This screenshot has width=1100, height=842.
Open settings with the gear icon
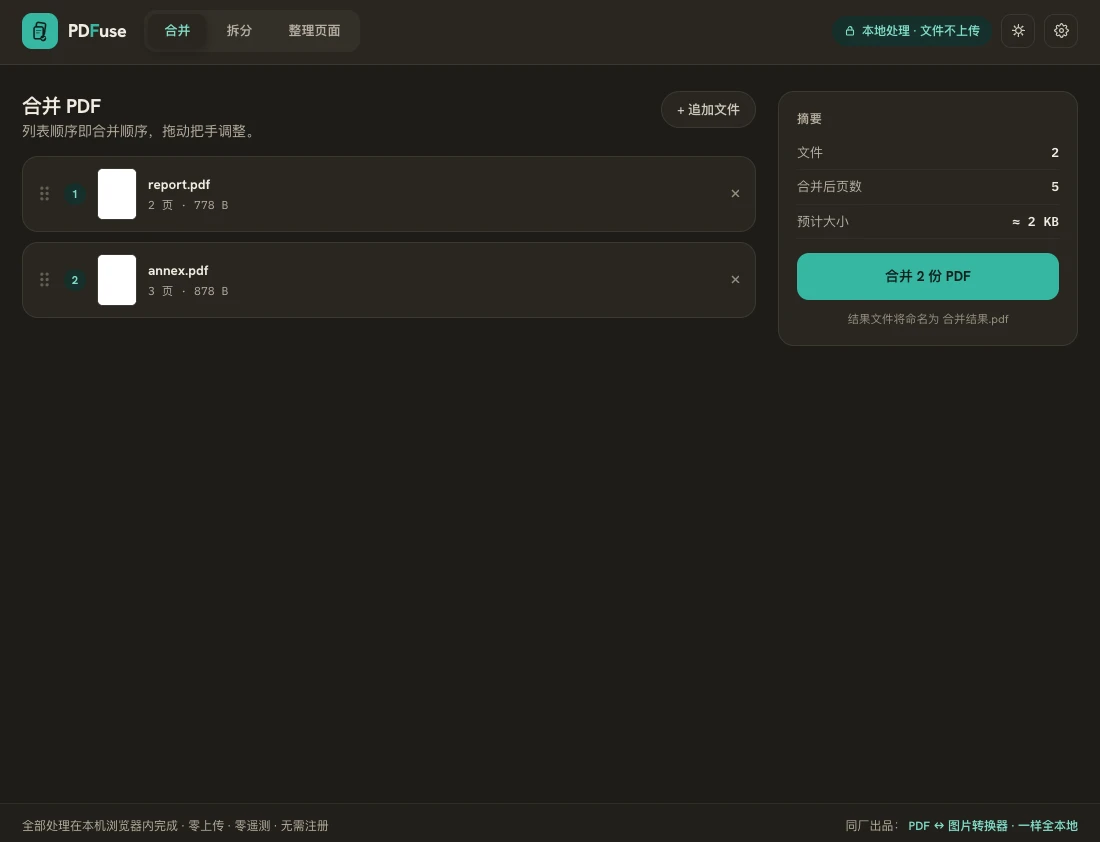click(x=1061, y=31)
